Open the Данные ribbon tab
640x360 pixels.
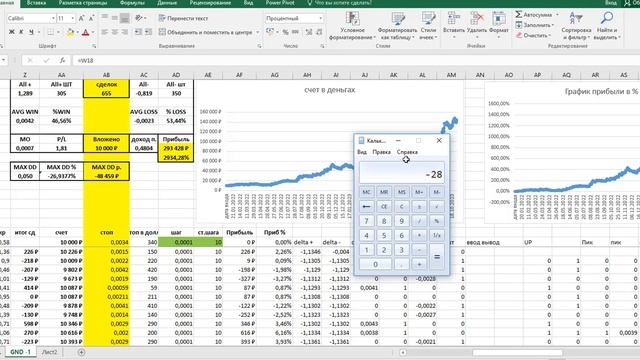(167, 3)
